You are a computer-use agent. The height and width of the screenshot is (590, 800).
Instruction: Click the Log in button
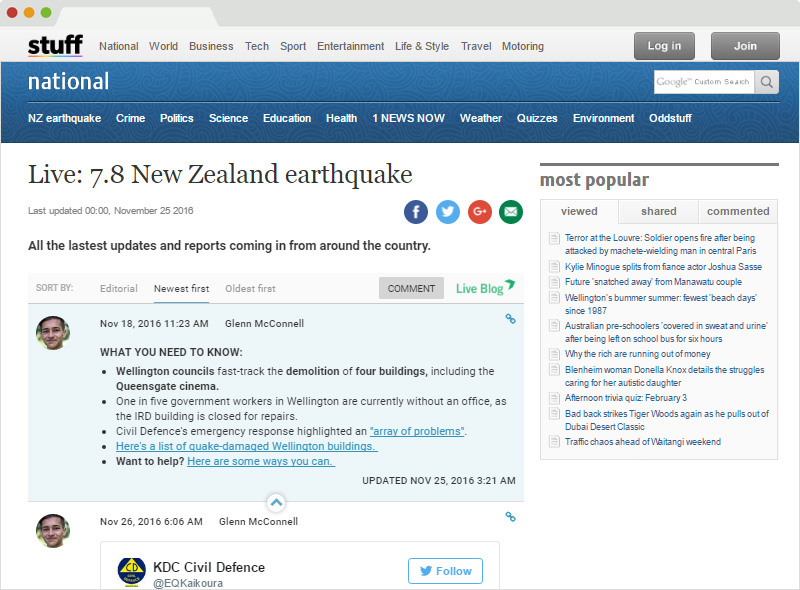664,46
